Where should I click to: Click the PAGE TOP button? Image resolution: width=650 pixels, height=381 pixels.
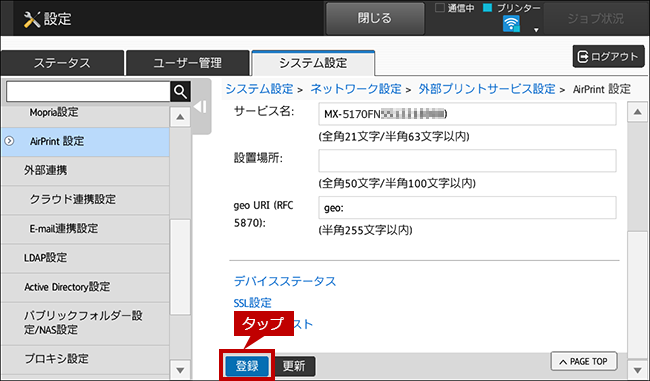[x=584, y=362]
